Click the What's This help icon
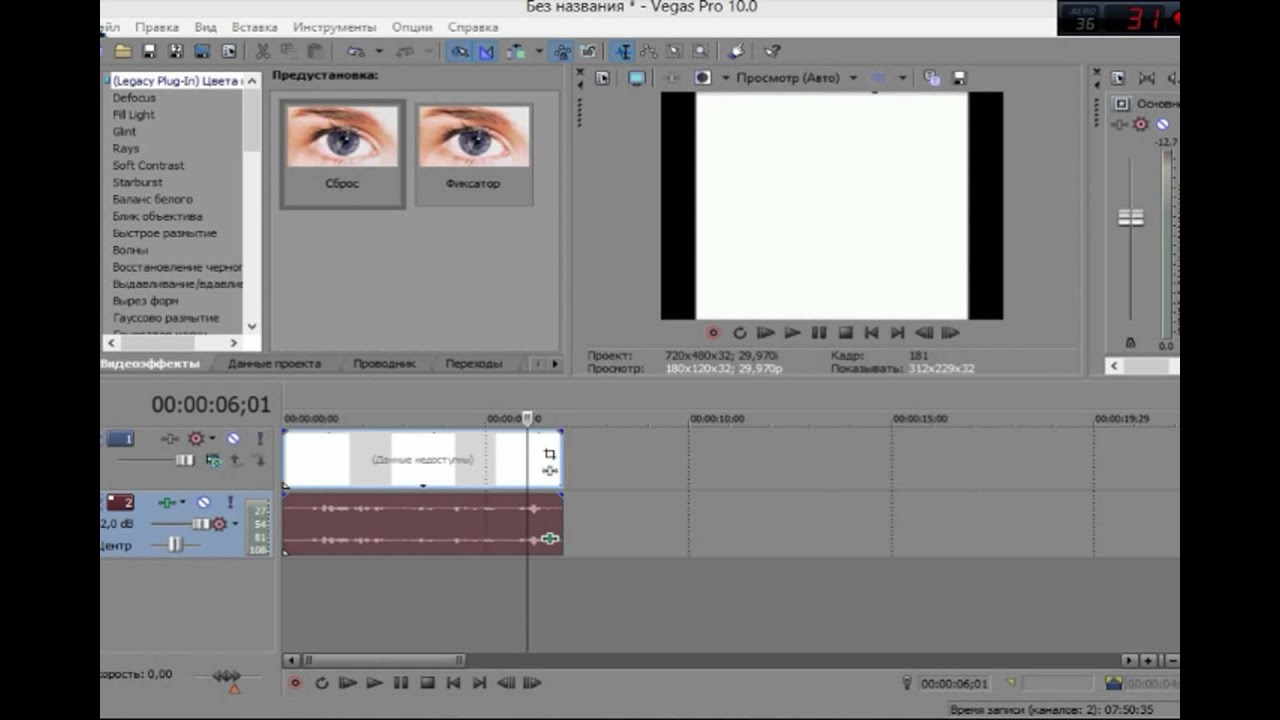The height and width of the screenshot is (720, 1280). pyautogui.click(x=770, y=51)
